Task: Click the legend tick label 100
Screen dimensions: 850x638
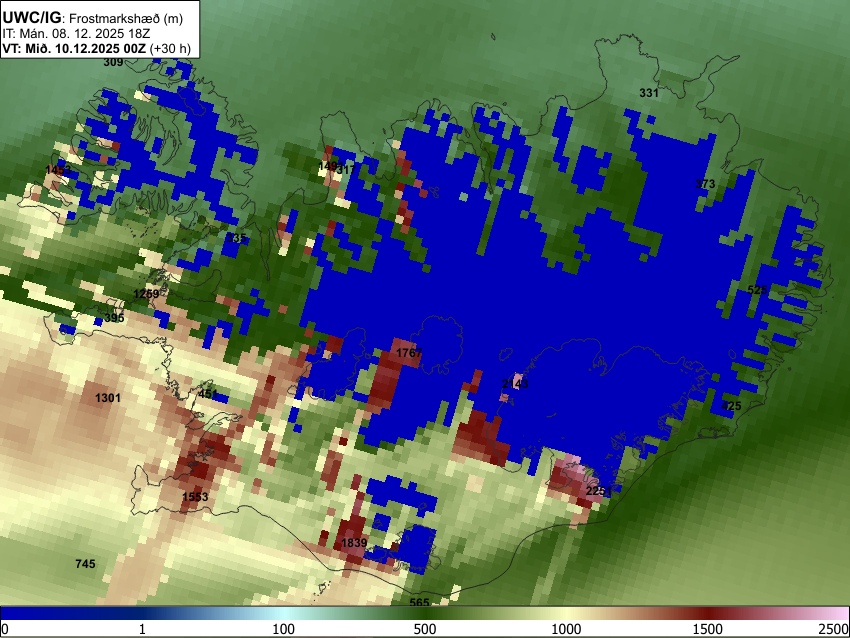Action: click(284, 629)
